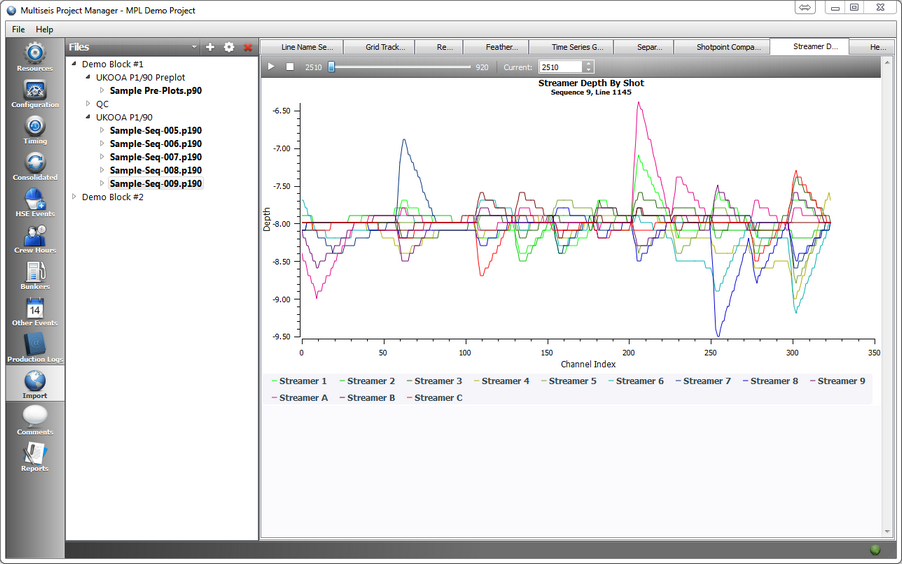Image resolution: width=902 pixels, height=564 pixels.
Task: Toggle Streamer B in chart legend
Action: 367,398
